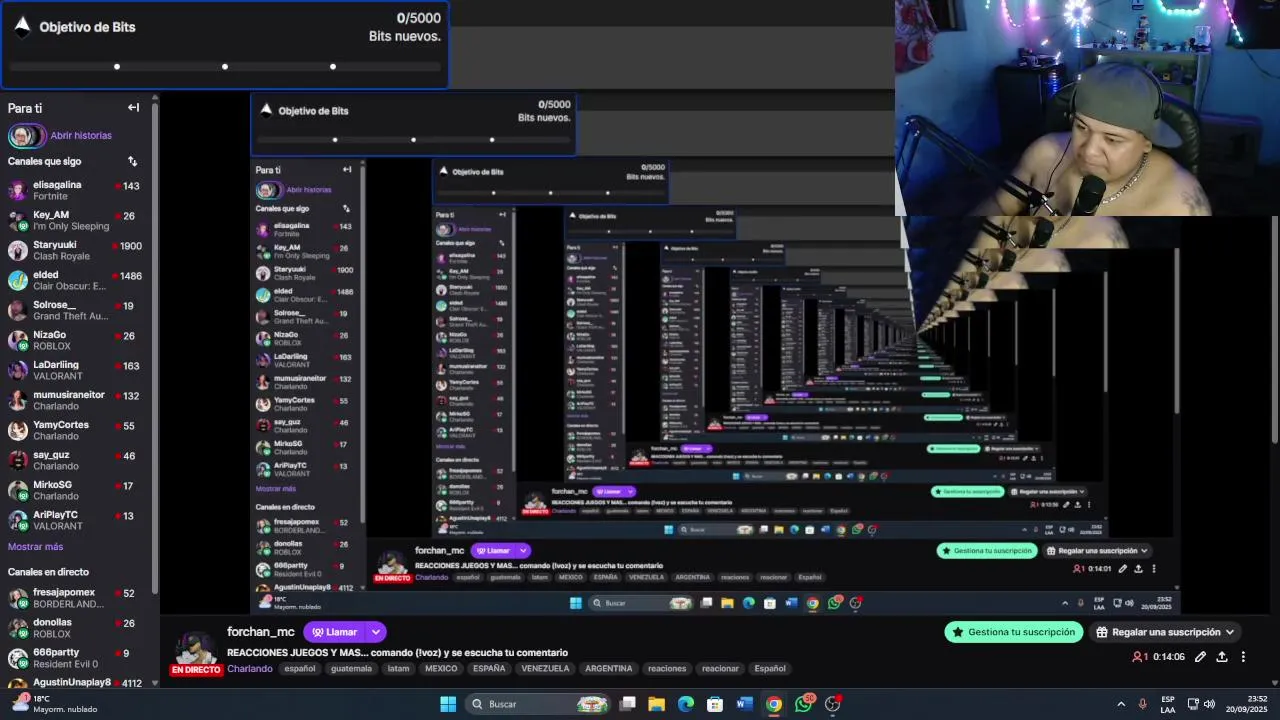Click the forchan_mc streamer avatar

196,650
